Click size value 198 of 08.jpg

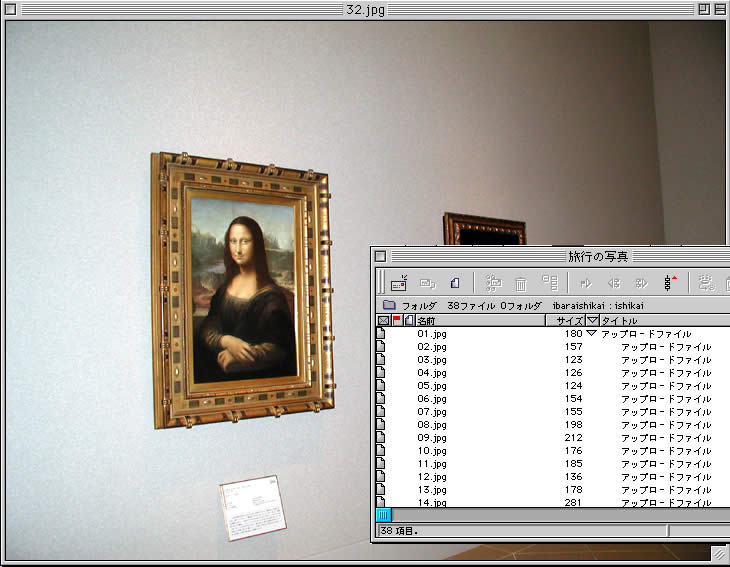coord(573,425)
